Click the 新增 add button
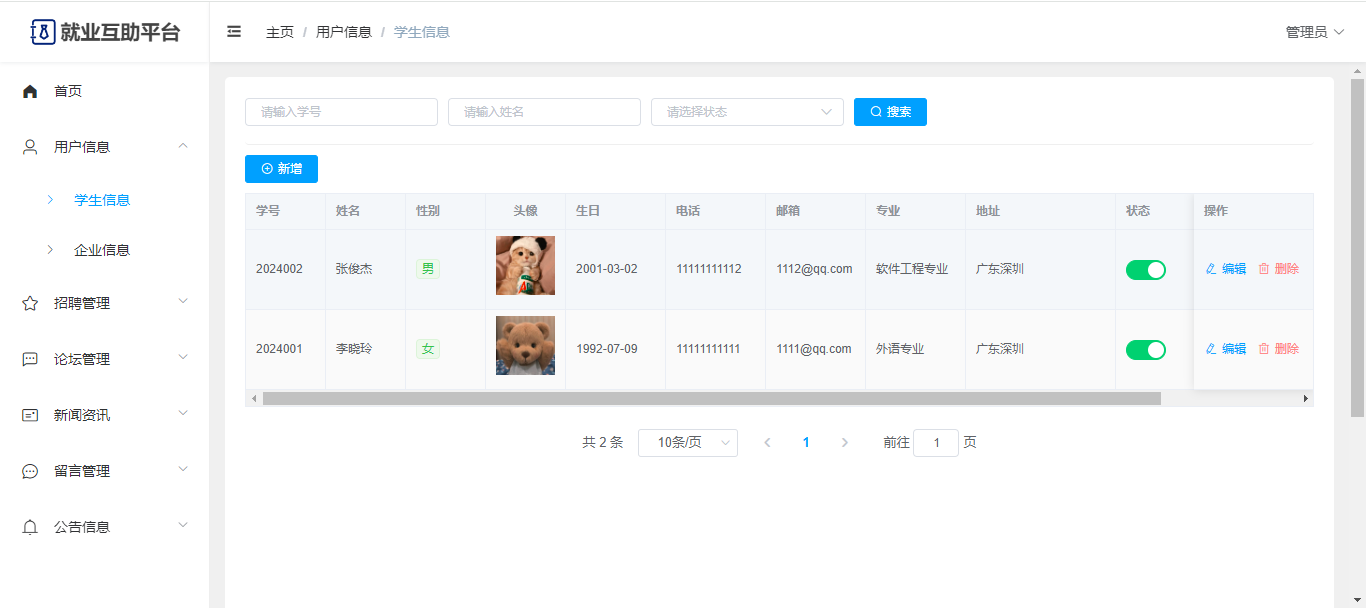This screenshot has height=608, width=1366. coord(281,169)
